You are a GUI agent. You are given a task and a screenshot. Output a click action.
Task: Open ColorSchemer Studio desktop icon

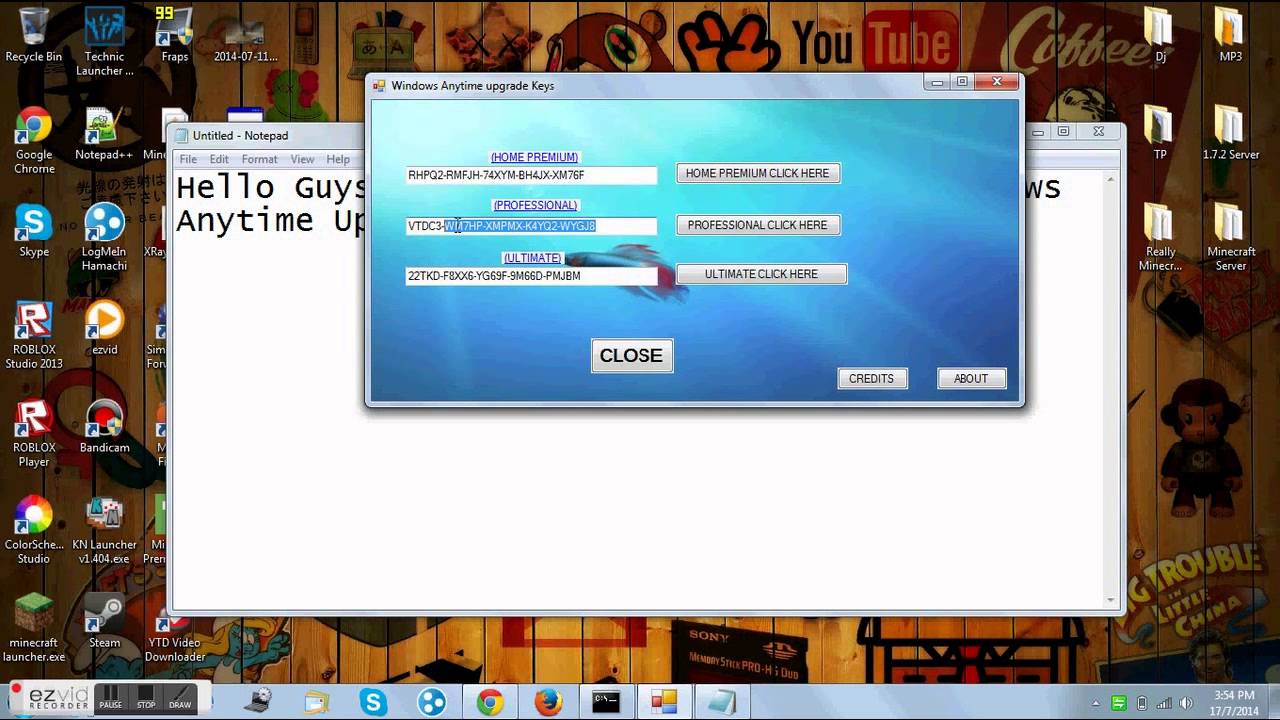point(33,530)
